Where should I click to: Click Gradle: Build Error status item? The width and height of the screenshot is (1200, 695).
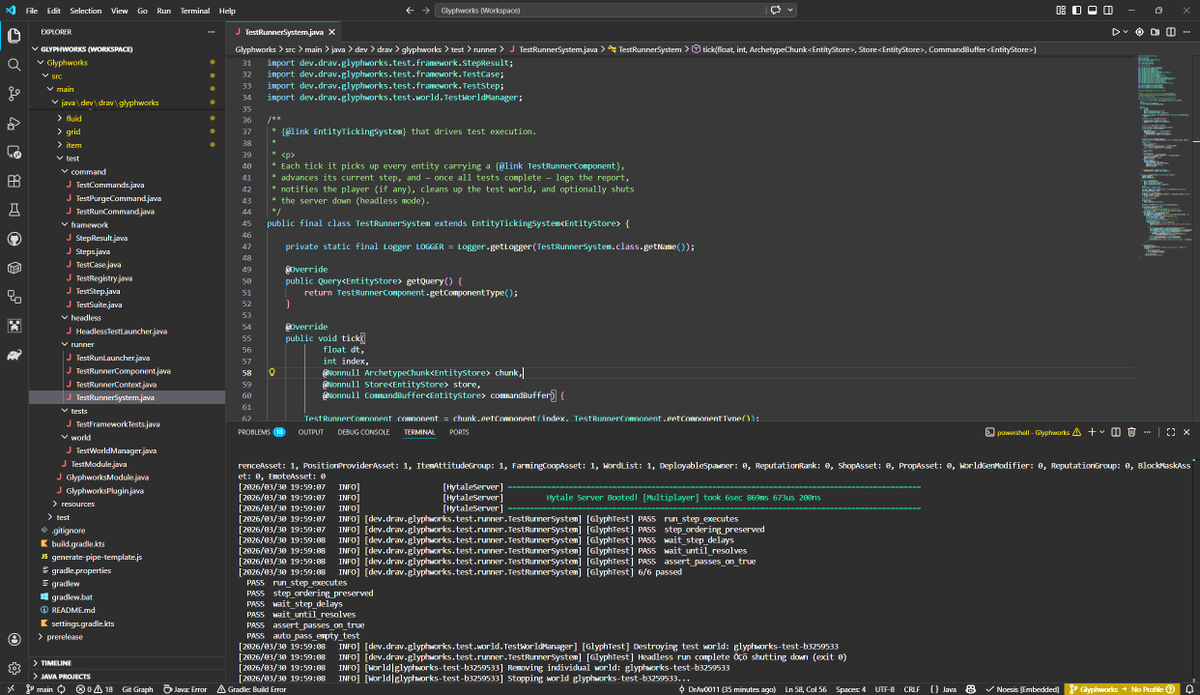[250, 689]
